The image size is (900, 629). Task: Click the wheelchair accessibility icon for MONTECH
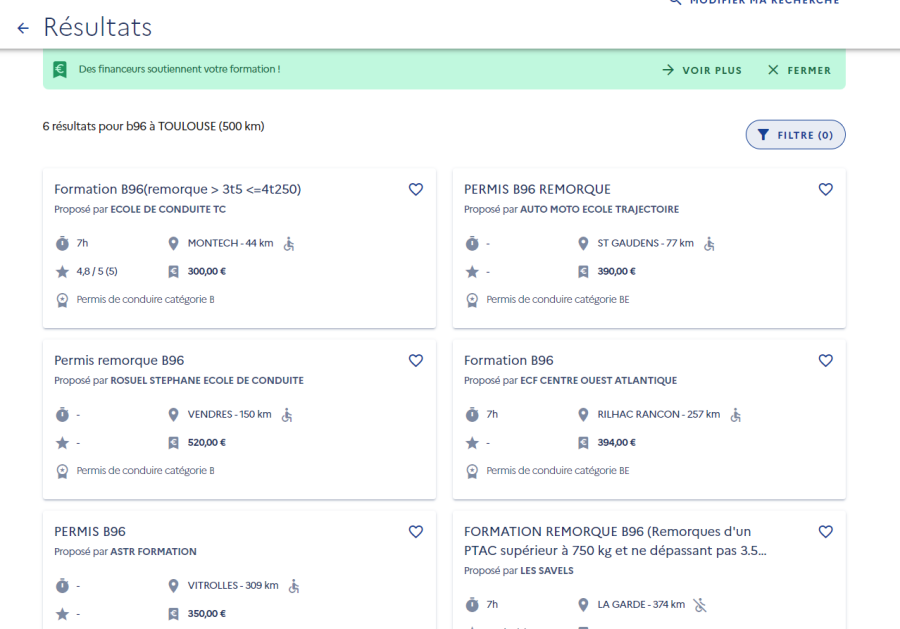click(x=289, y=243)
